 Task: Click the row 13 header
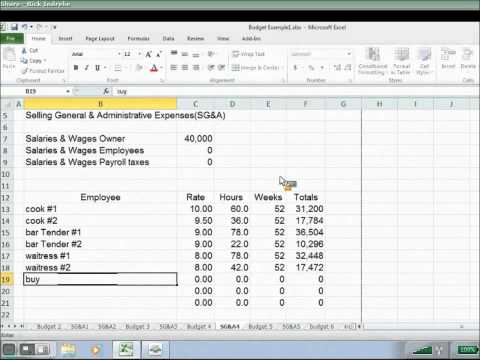6,209
